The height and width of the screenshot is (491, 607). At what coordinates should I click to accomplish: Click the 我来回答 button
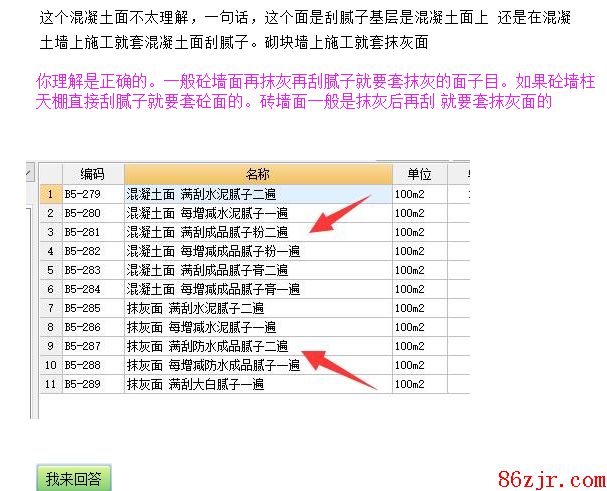coord(73,477)
